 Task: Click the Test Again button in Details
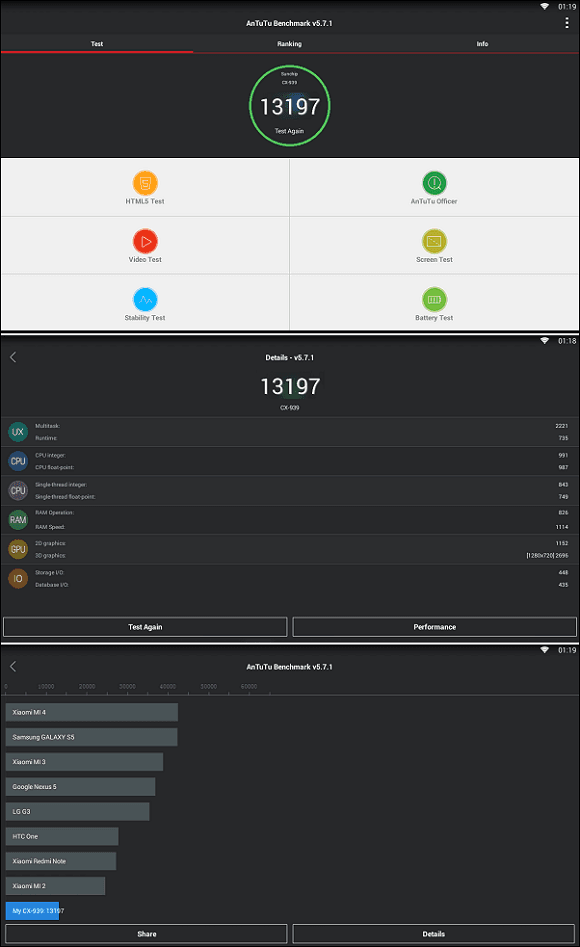145,627
